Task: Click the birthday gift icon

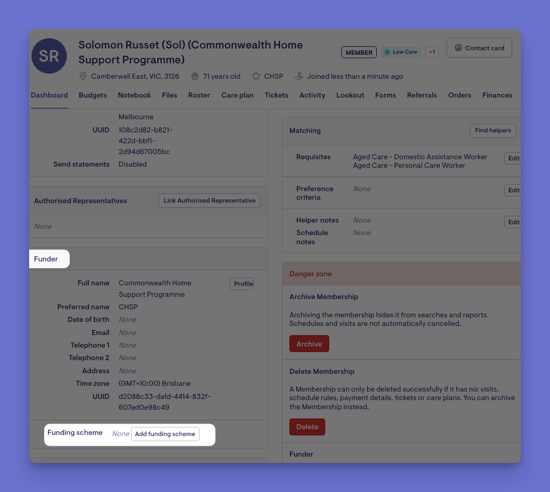Action: (x=195, y=76)
